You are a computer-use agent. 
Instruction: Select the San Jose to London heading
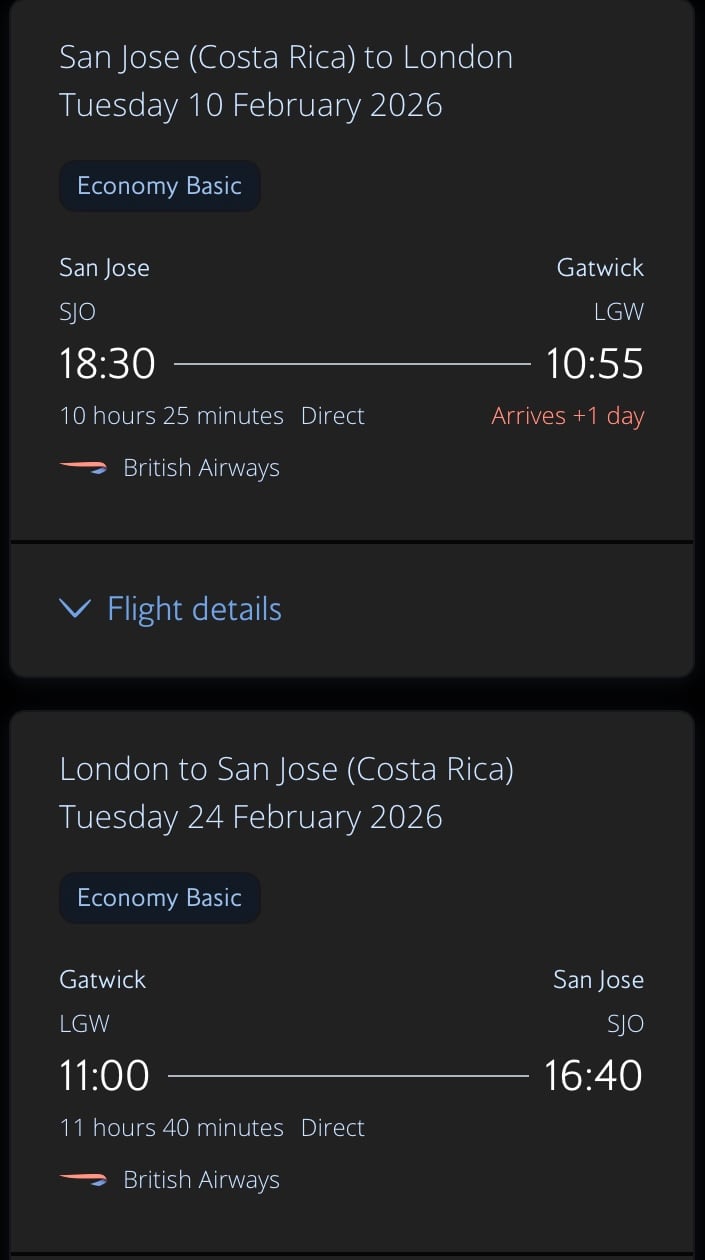[286, 56]
